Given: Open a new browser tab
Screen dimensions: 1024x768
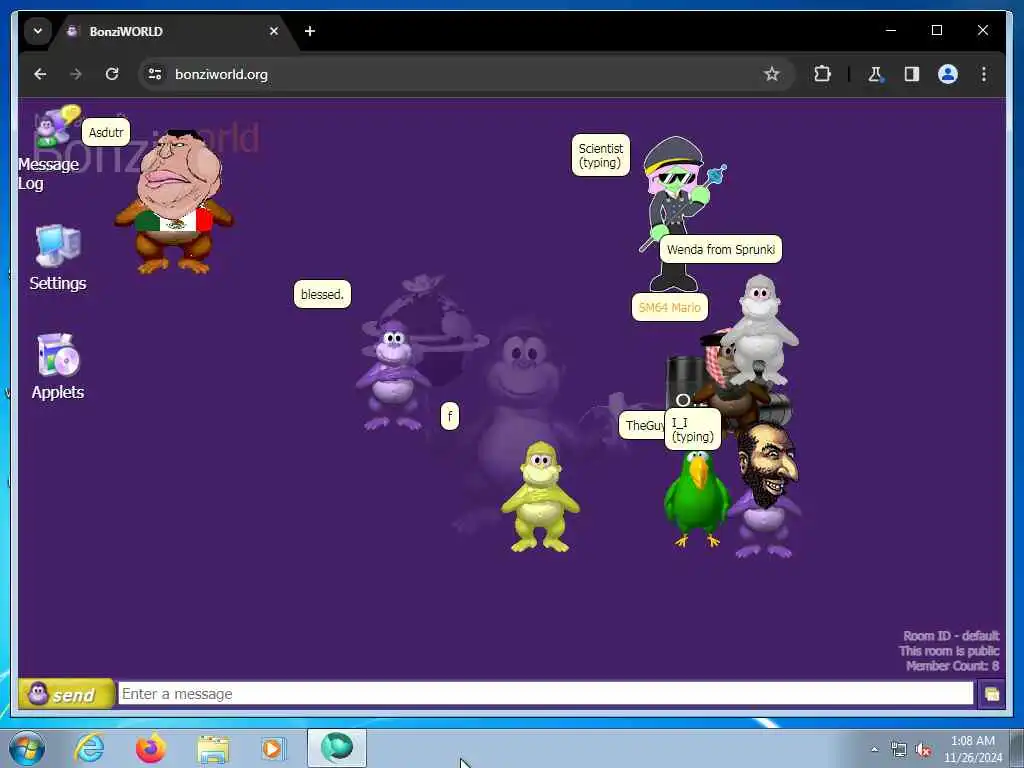Looking at the screenshot, I should tap(310, 31).
